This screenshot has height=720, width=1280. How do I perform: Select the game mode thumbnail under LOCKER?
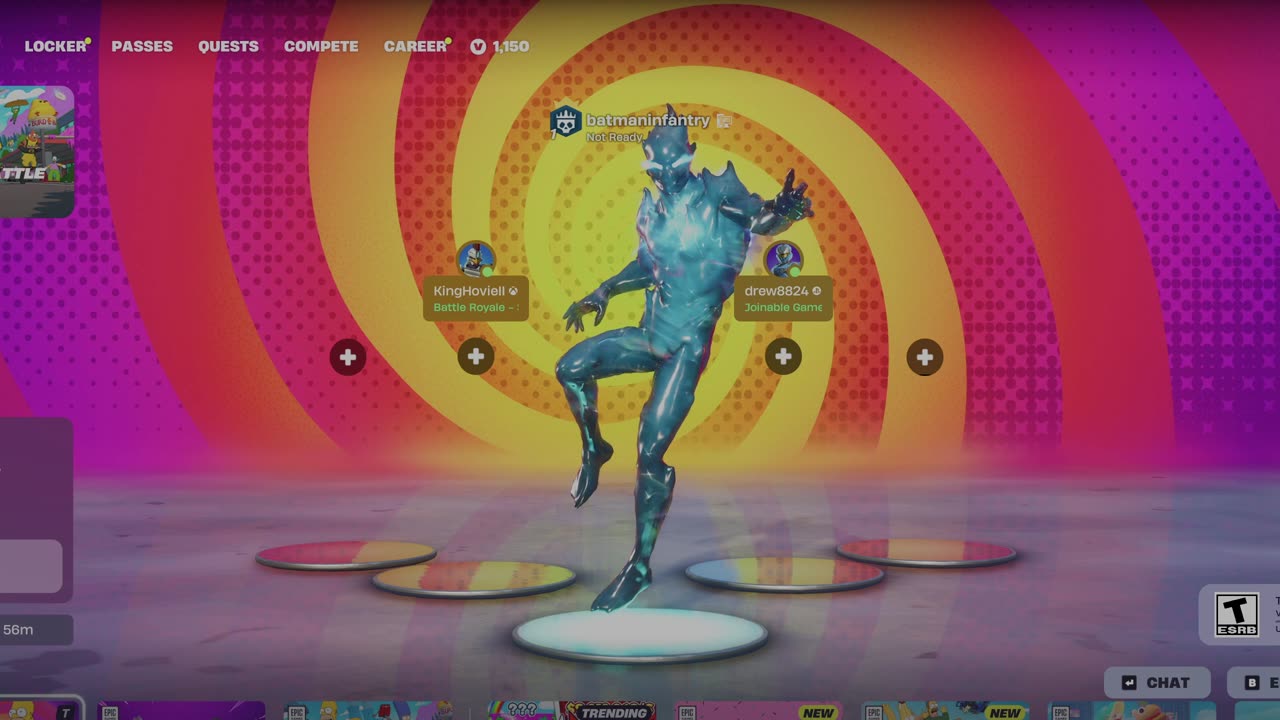coord(37,151)
